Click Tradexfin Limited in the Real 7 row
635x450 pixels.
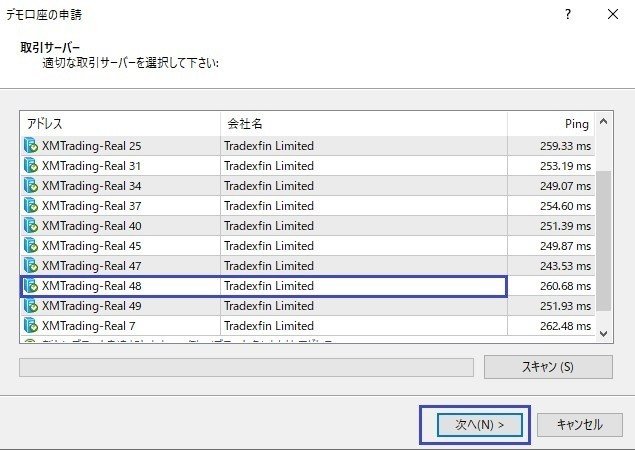pyautogui.click(x=269, y=326)
